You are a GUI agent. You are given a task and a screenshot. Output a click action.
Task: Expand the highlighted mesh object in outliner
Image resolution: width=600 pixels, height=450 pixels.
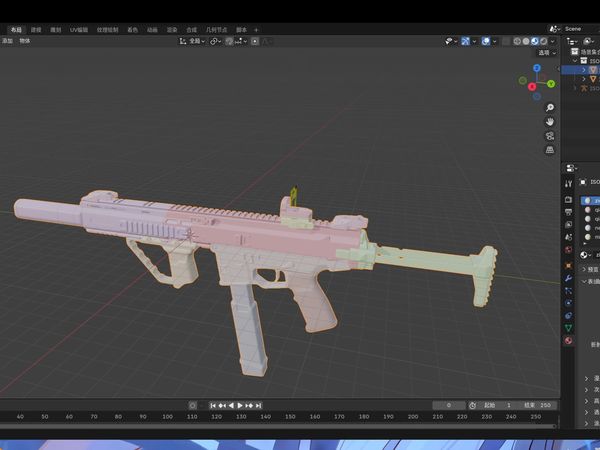[x=584, y=70]
